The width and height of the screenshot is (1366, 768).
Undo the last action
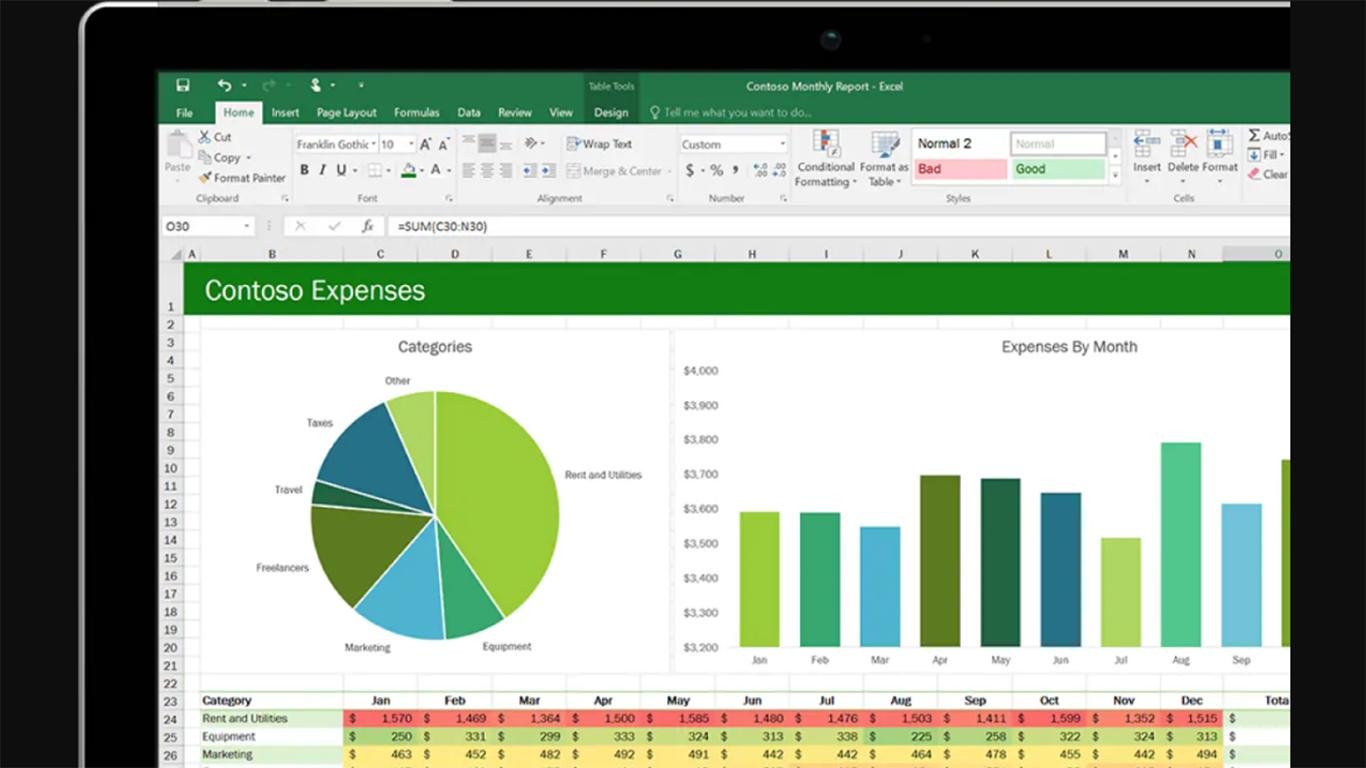coord(224,86)
